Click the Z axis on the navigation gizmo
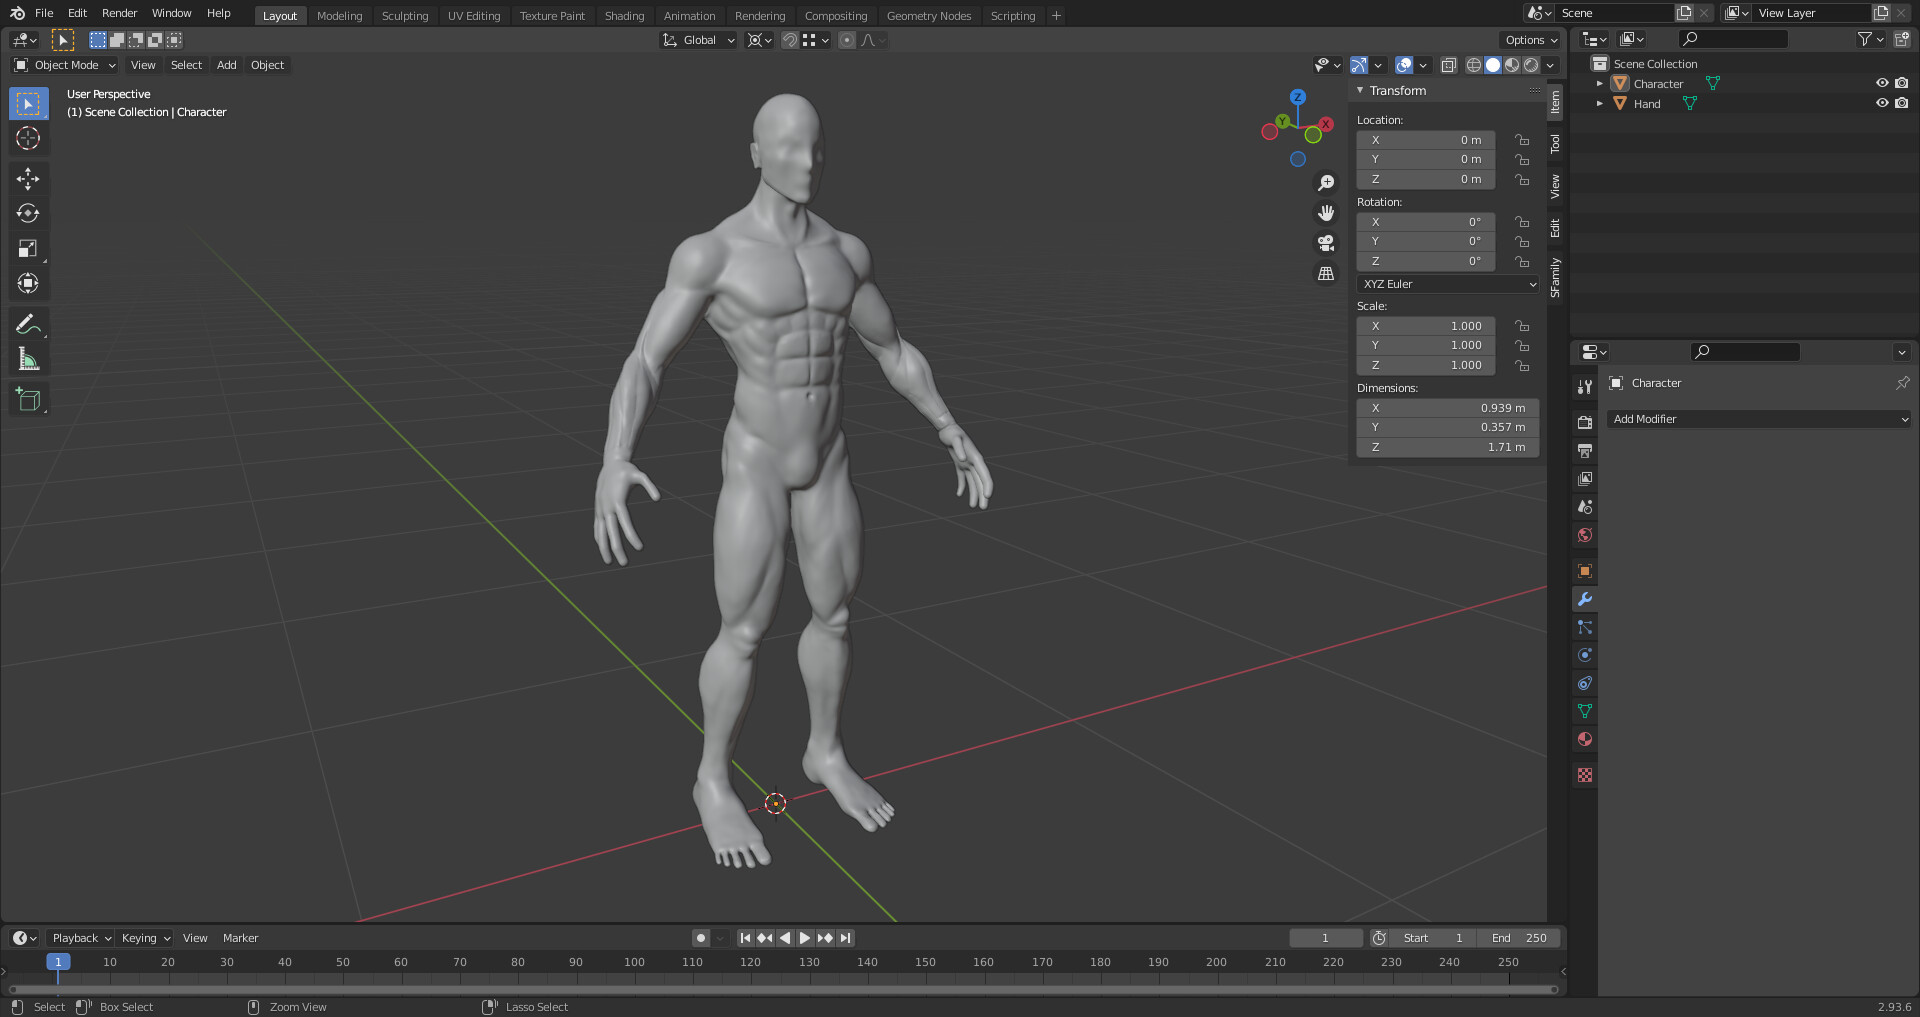The image size is (1920, 1017). point(1297,96)
